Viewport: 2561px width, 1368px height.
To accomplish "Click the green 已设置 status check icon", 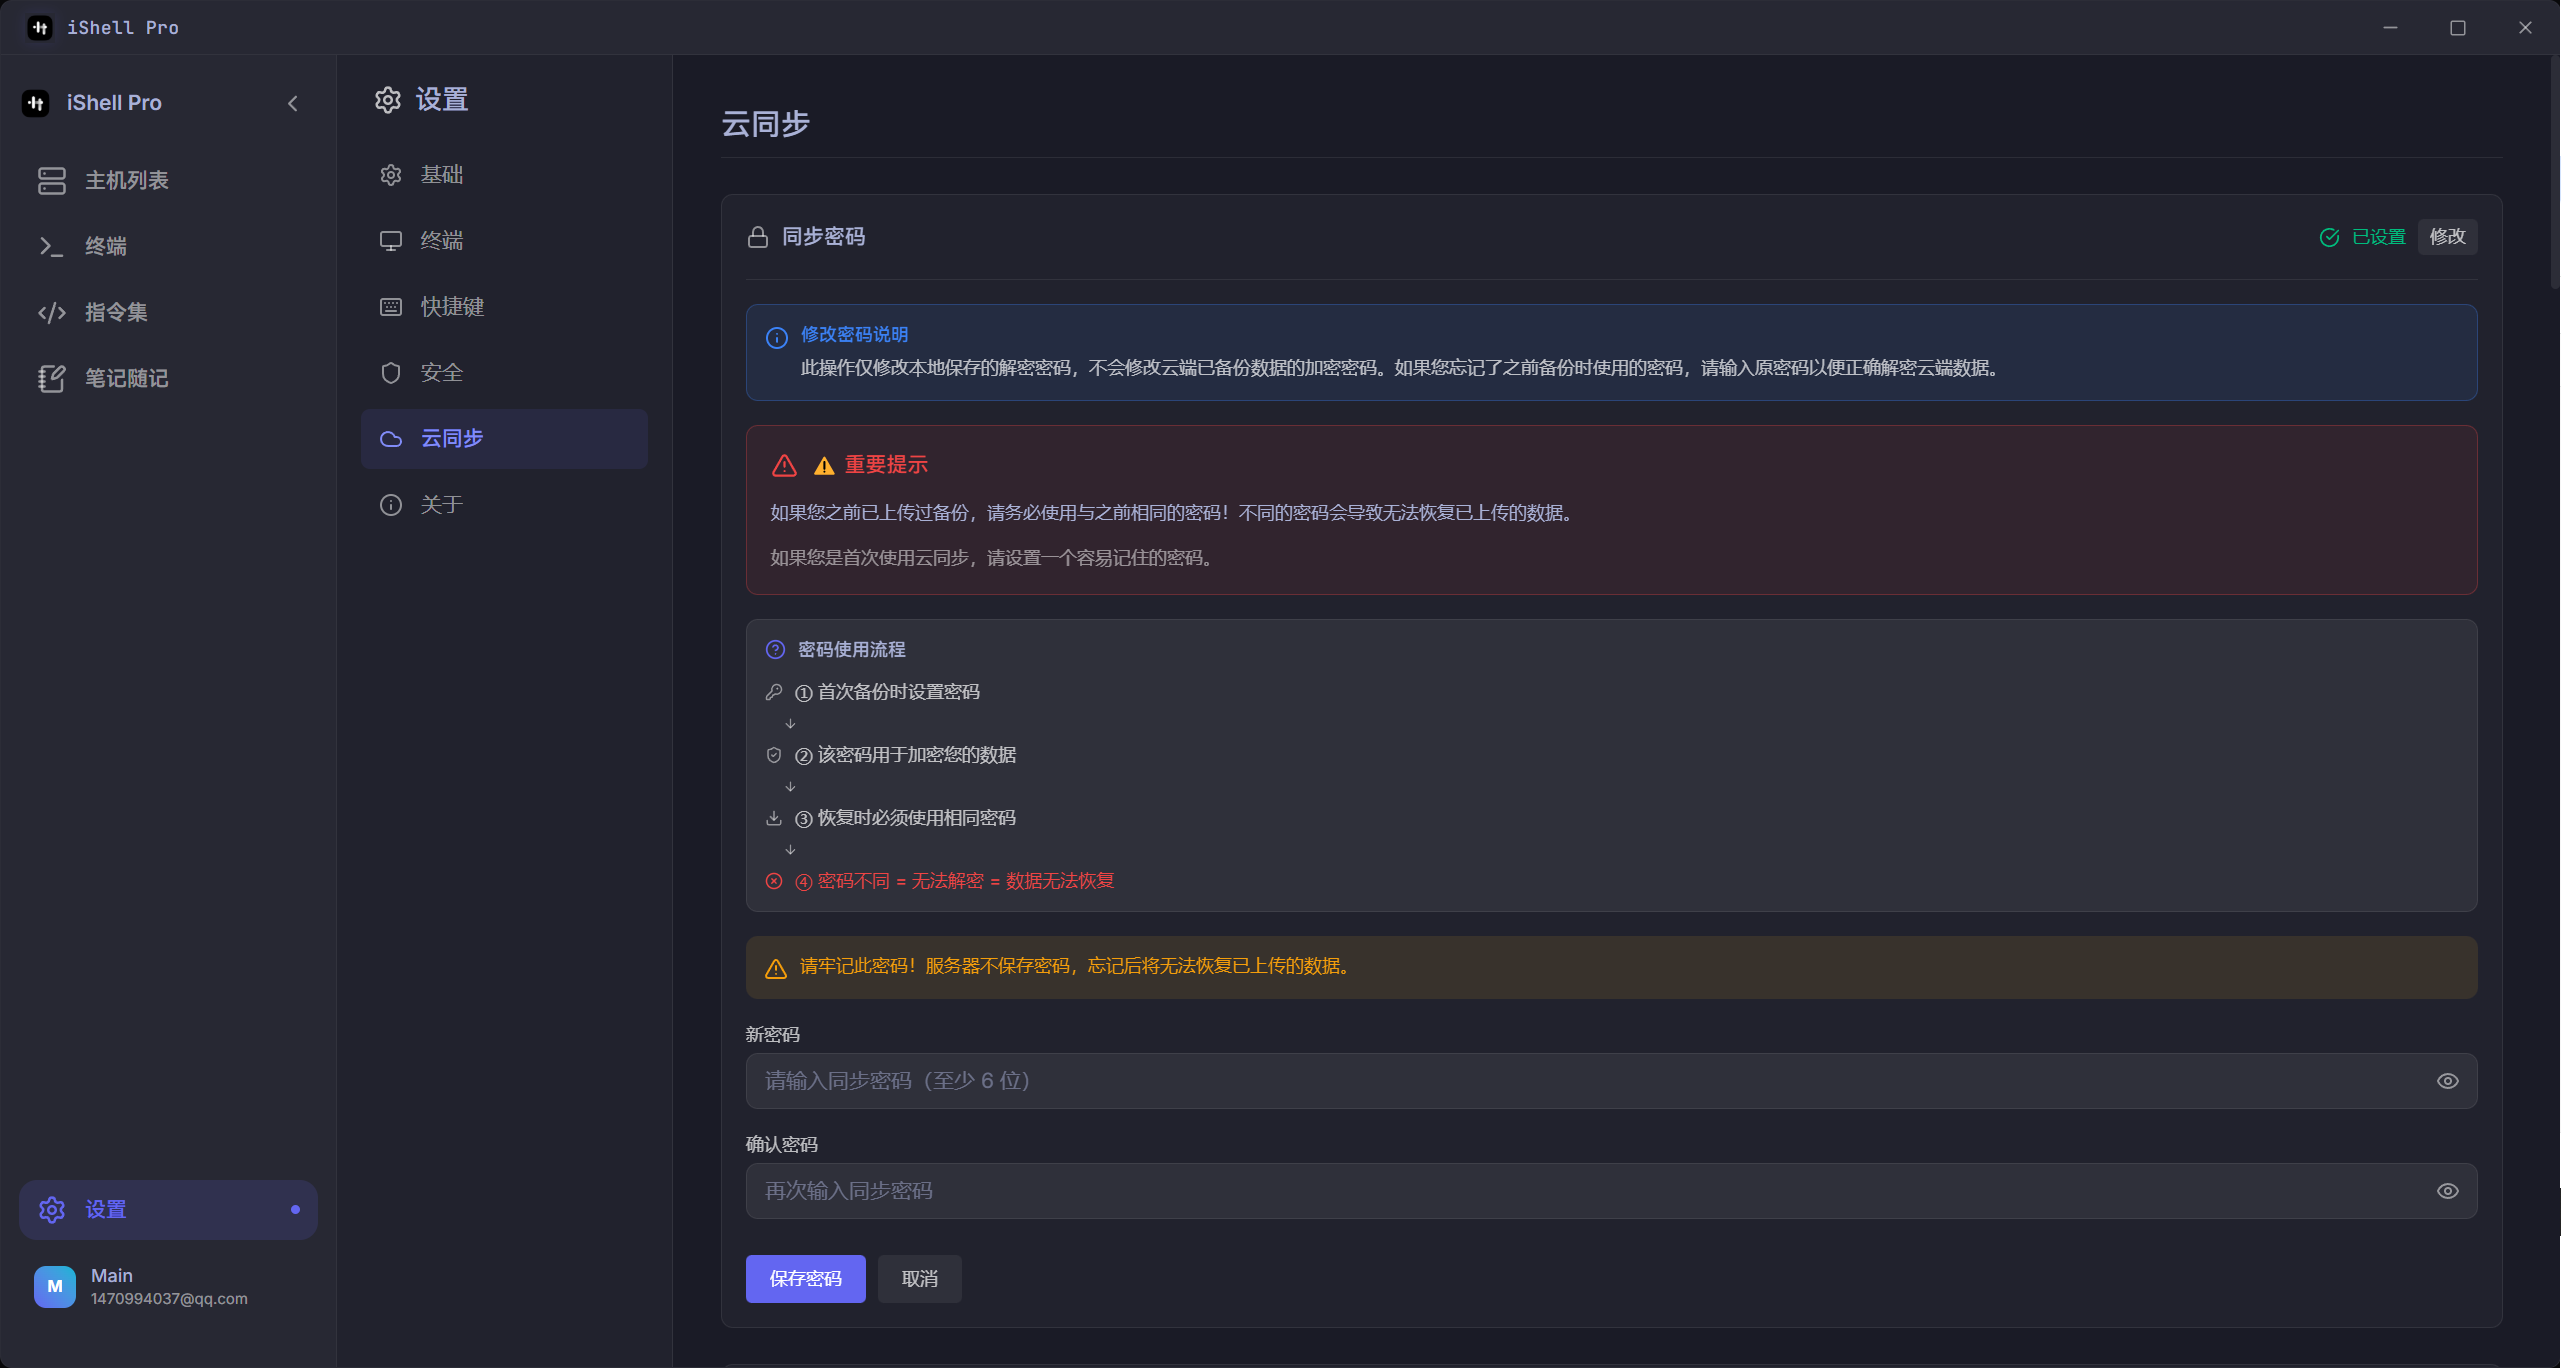I will click(2330, 237).
